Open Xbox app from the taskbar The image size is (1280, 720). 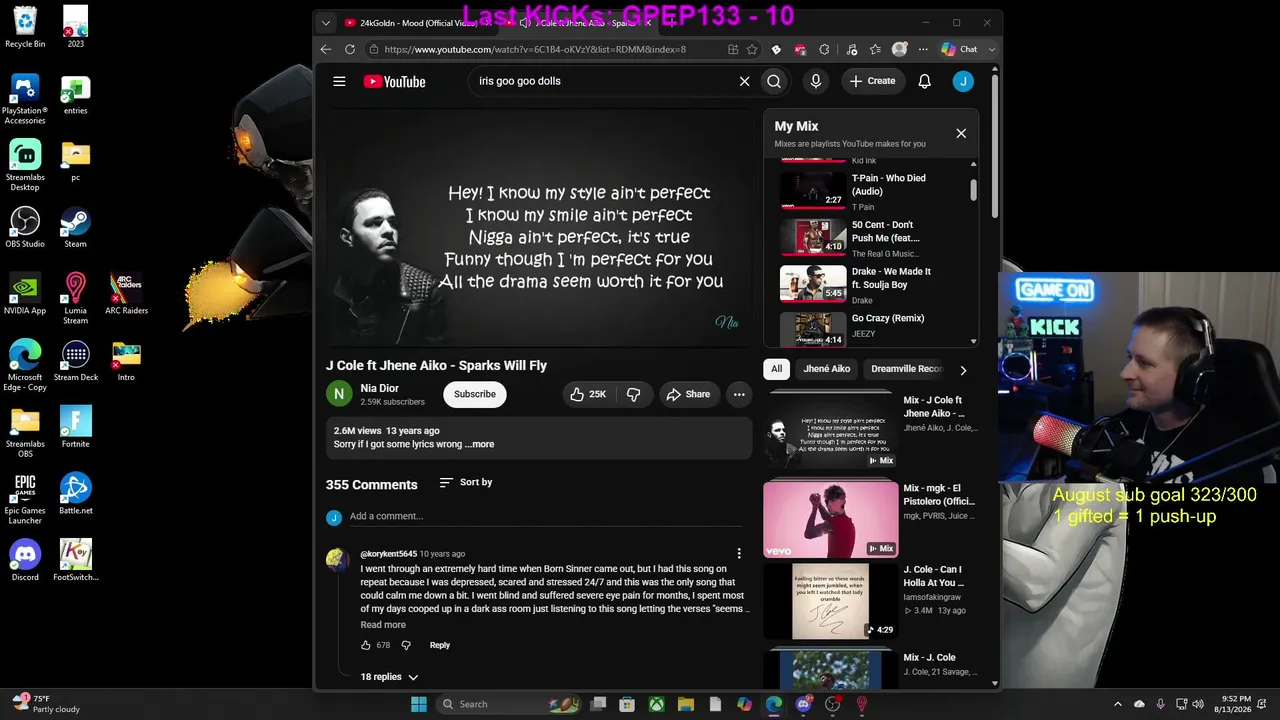[x=656, y=704]
